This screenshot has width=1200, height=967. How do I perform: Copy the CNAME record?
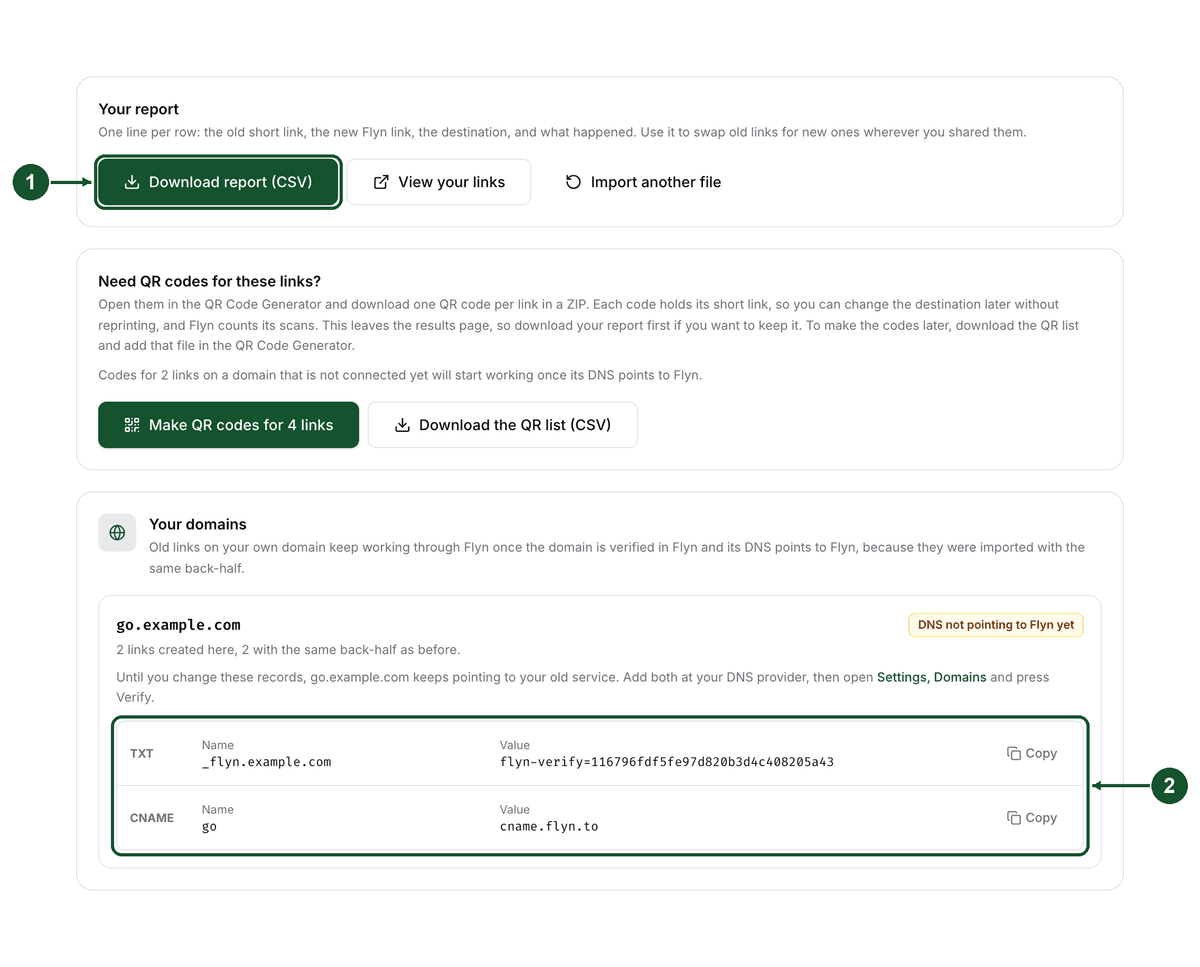(x=1032, y=817)
